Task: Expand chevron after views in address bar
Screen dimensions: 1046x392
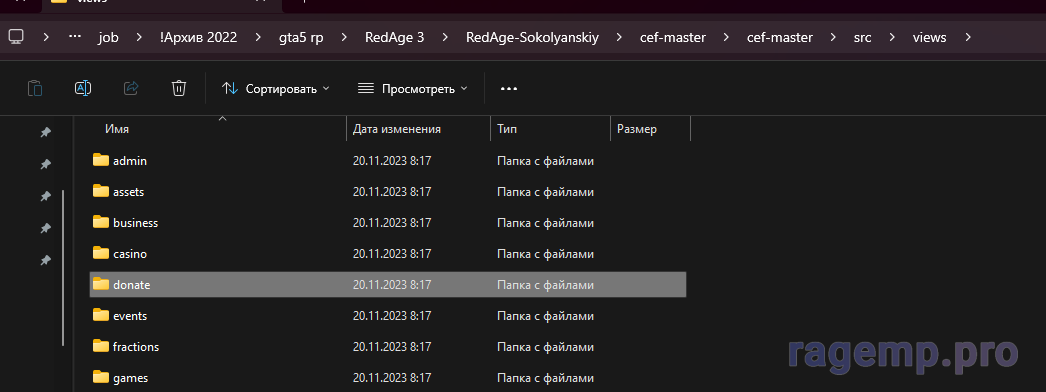Action: [x=969, y=37]
